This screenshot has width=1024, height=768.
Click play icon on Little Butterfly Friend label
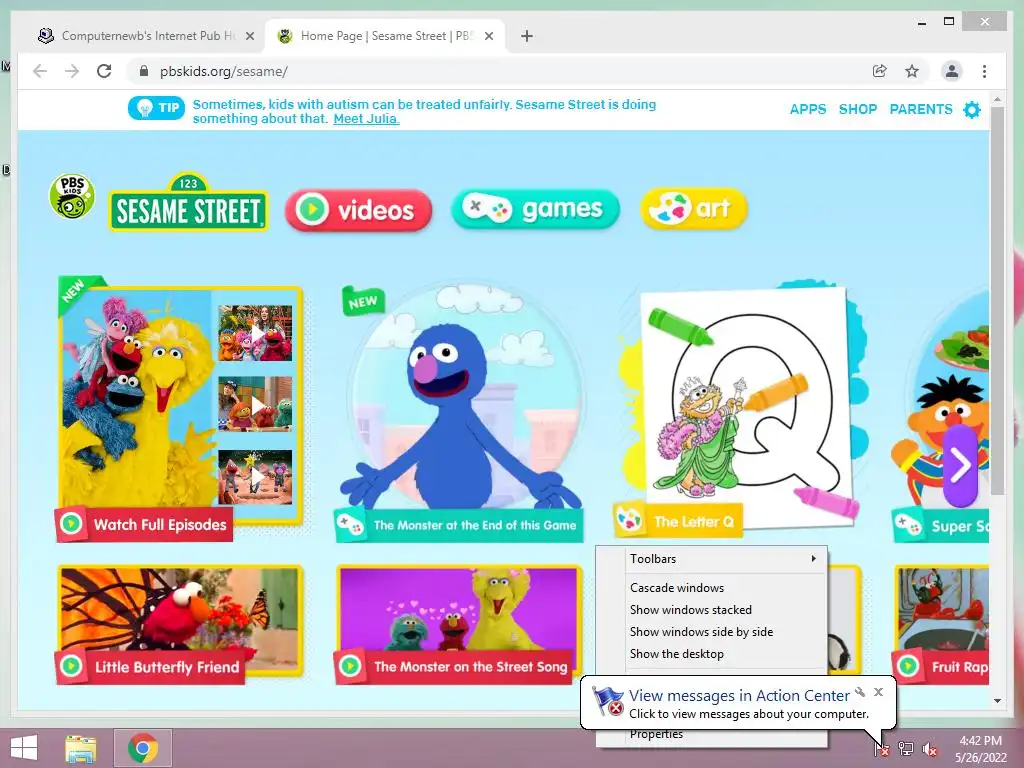71,666
